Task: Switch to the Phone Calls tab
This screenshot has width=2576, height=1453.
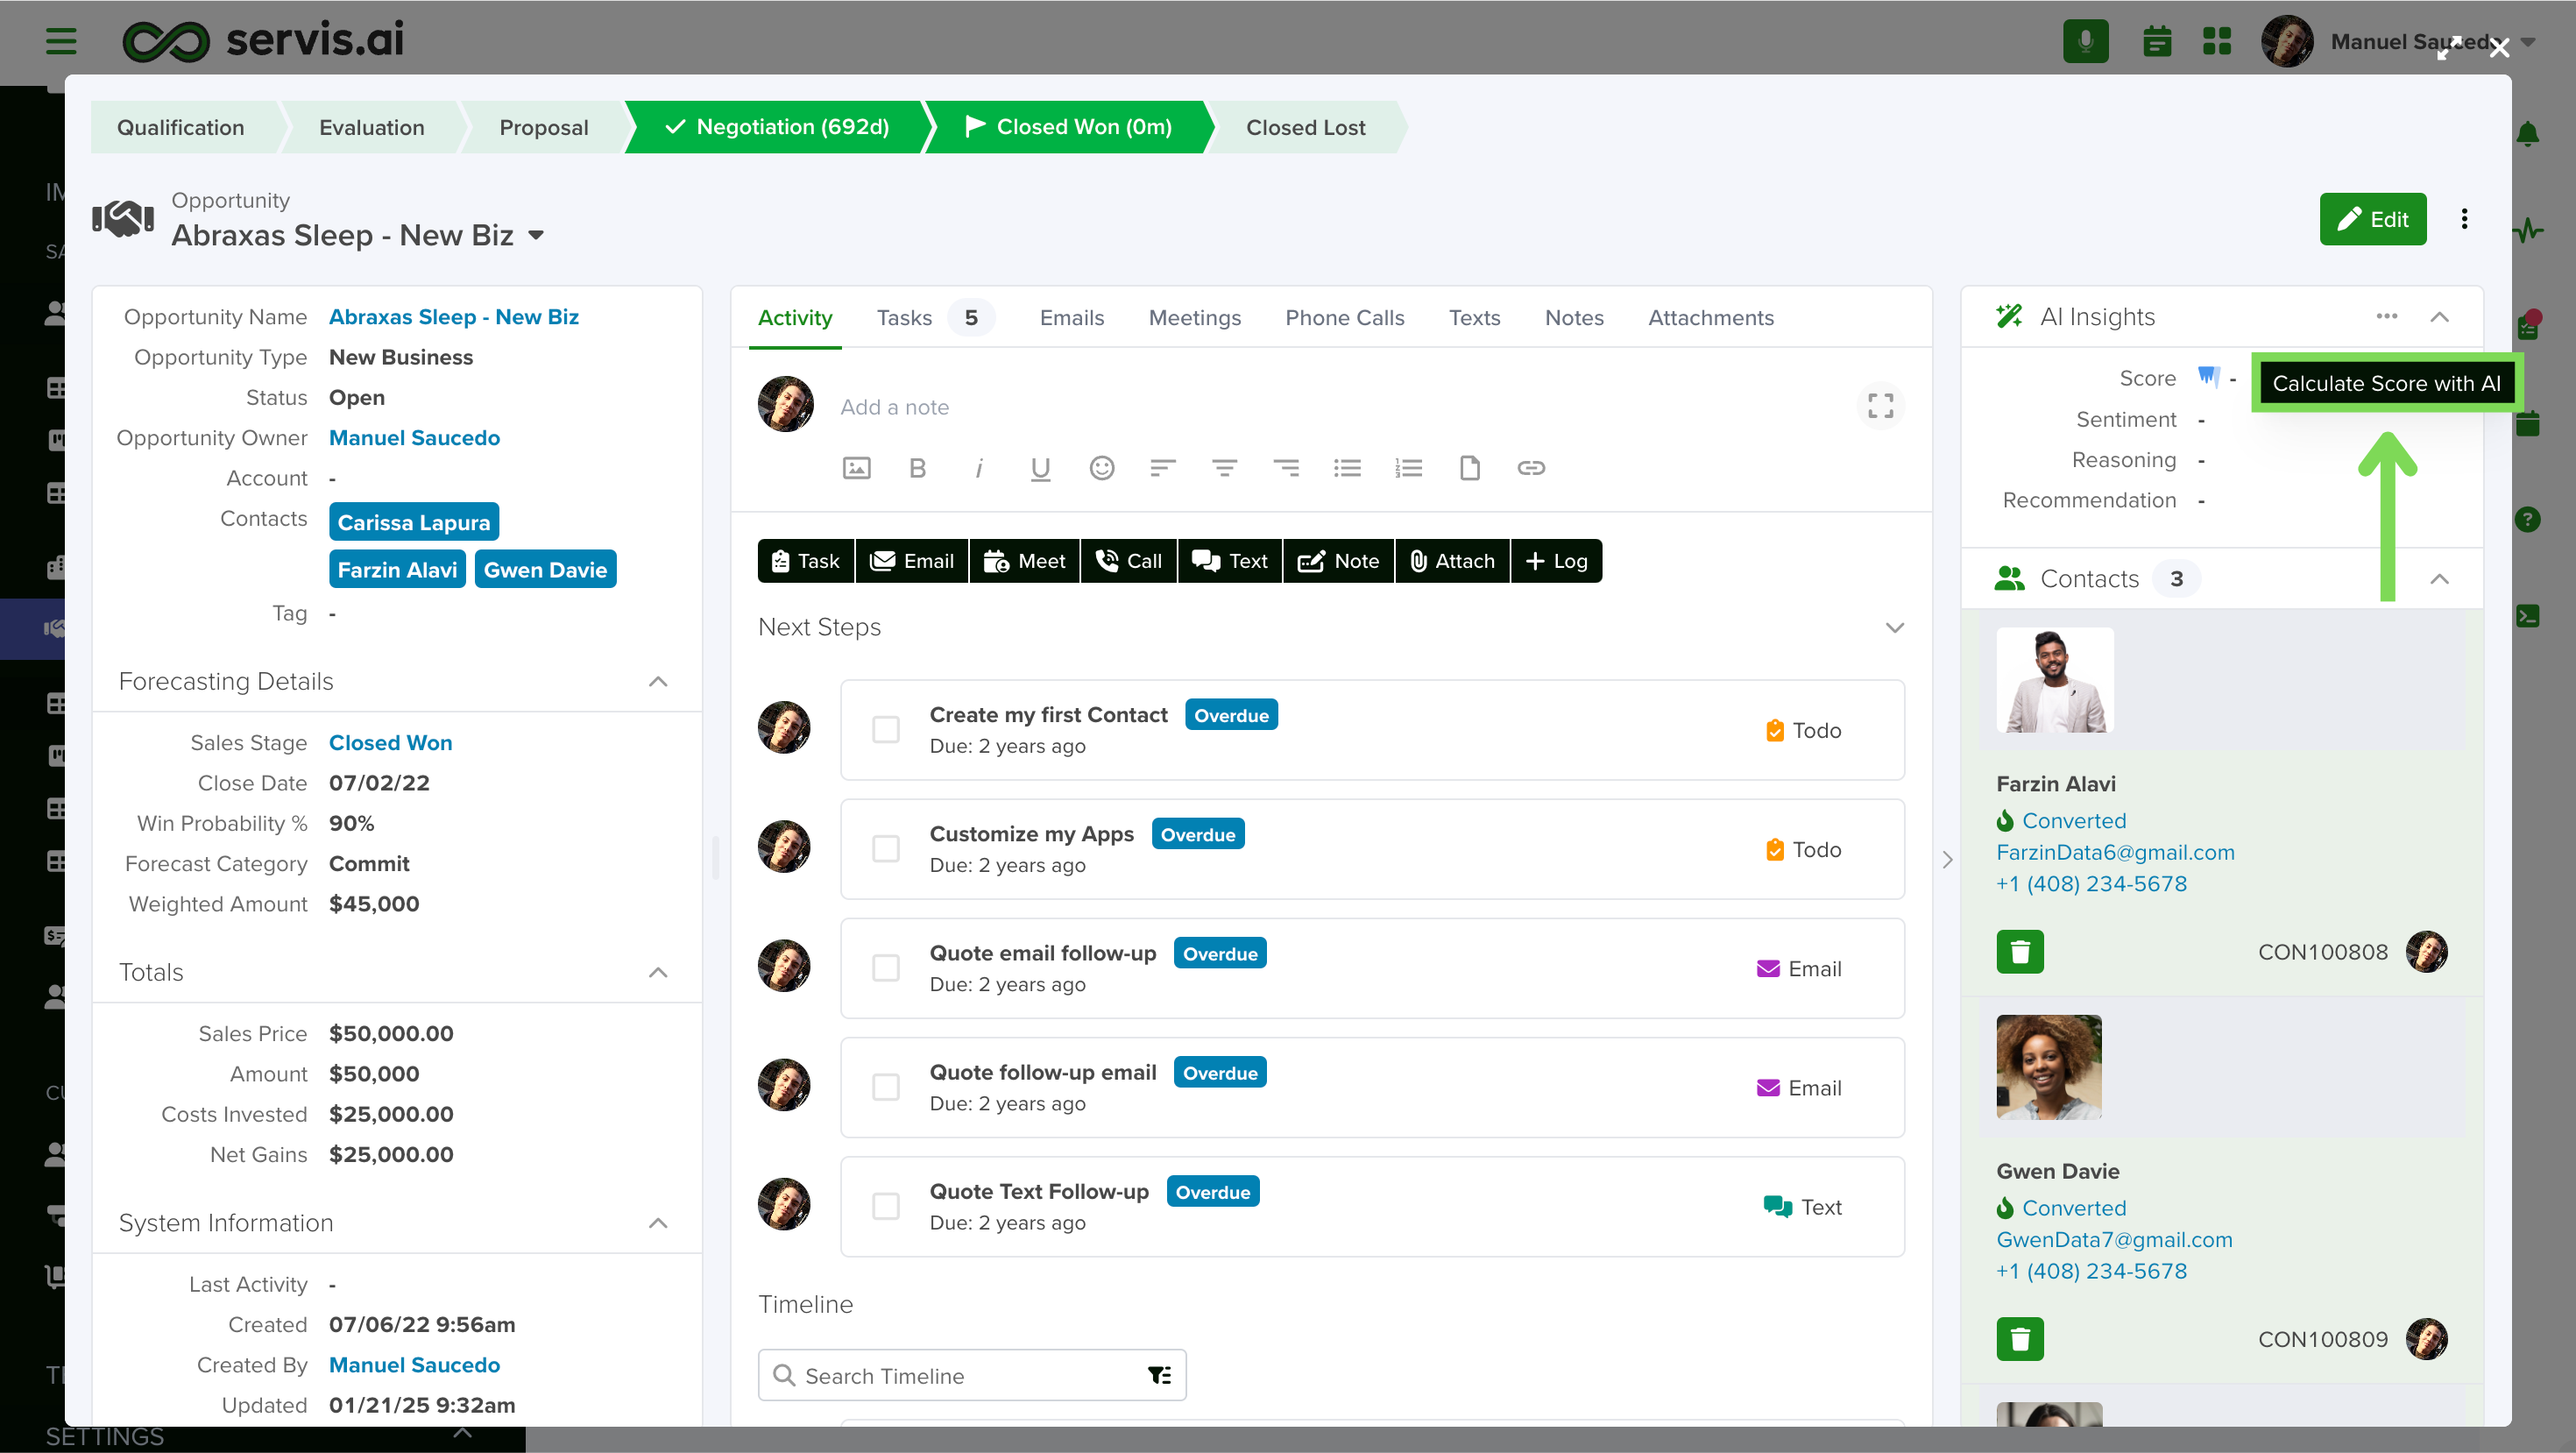Action: 1344,317
